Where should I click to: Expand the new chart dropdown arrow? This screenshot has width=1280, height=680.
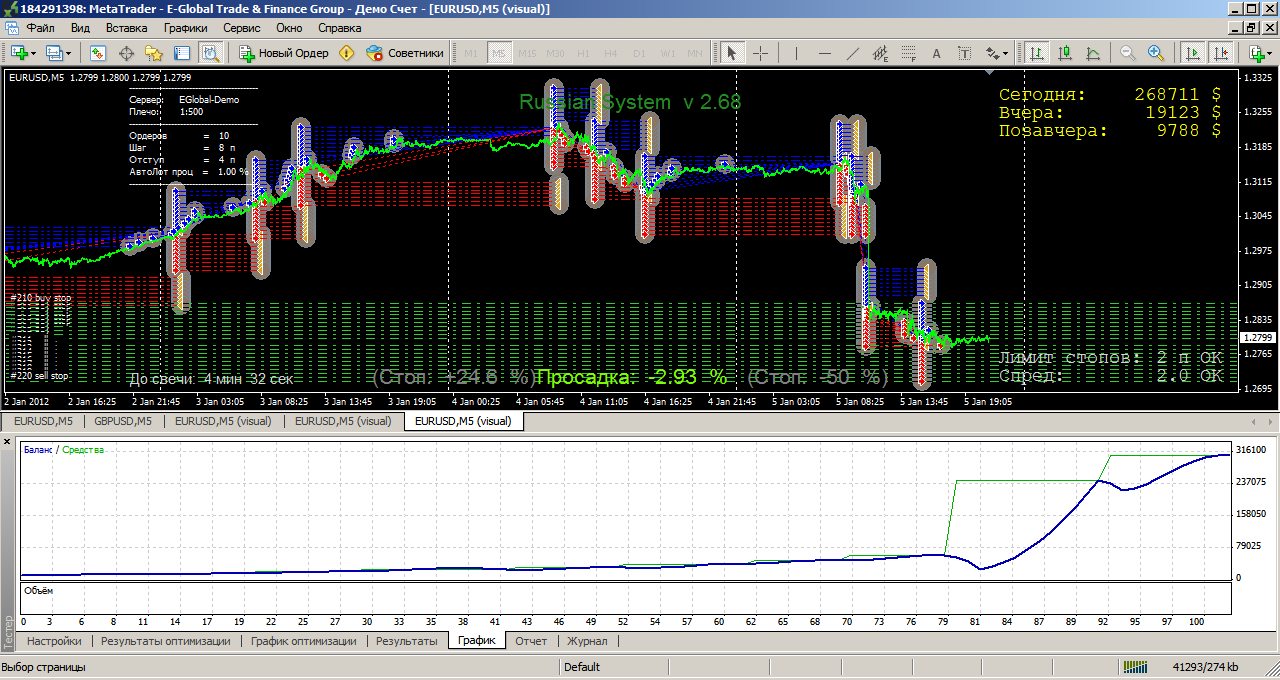click(x=34, y=53)
